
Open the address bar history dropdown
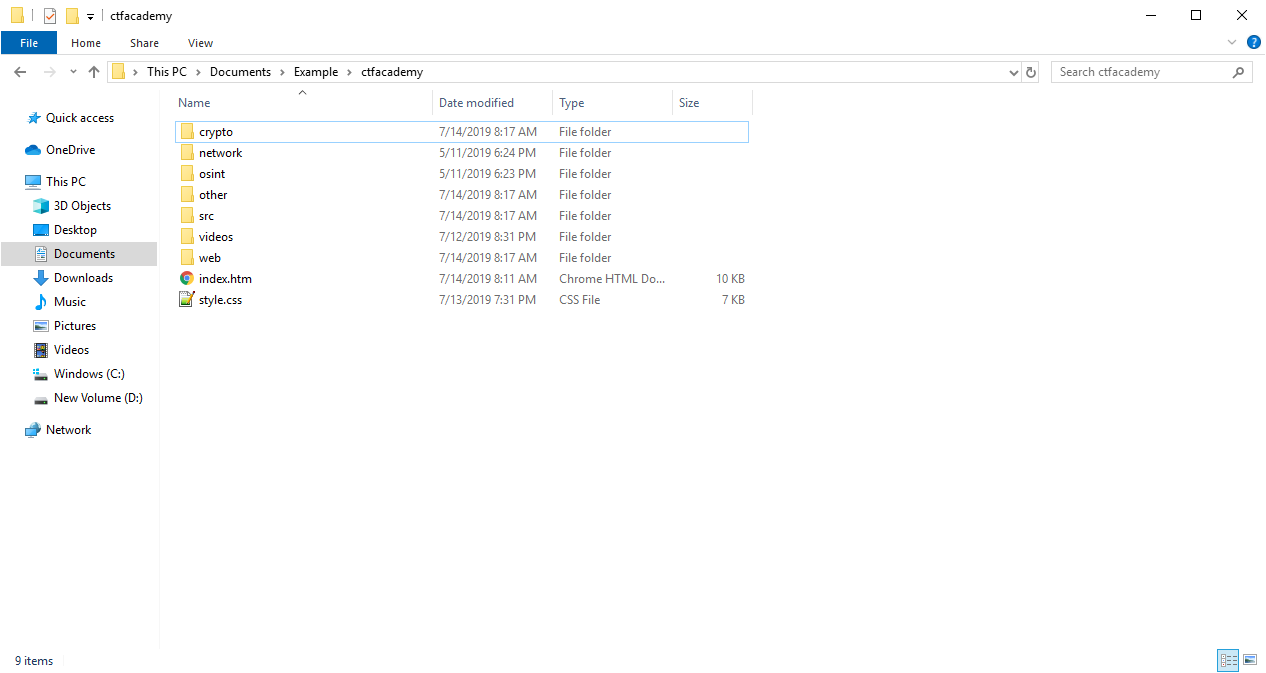tap(1014, 72)
